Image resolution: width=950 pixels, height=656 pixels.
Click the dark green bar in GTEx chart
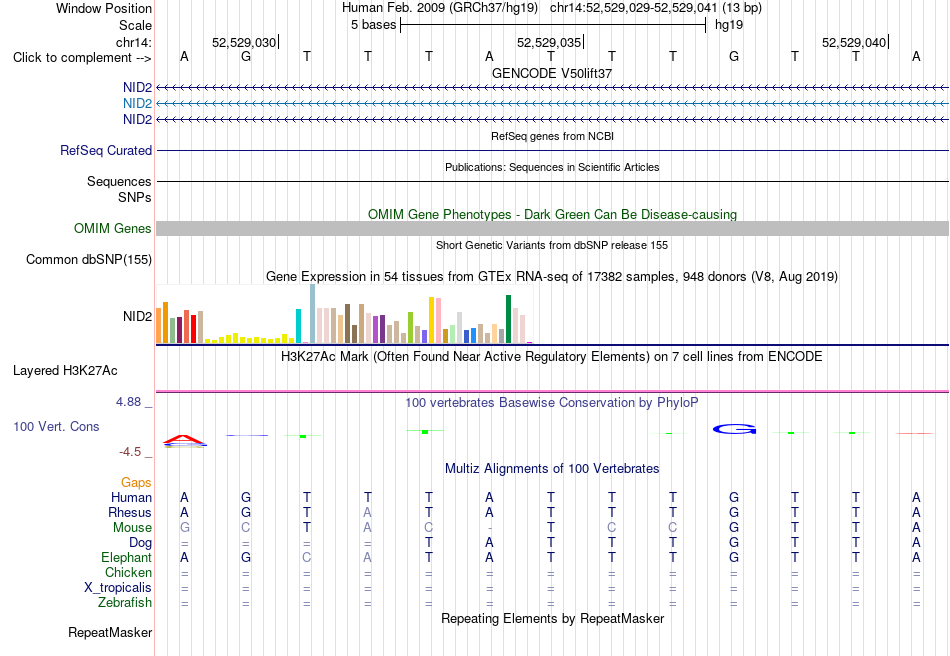[x=508, y=319]
